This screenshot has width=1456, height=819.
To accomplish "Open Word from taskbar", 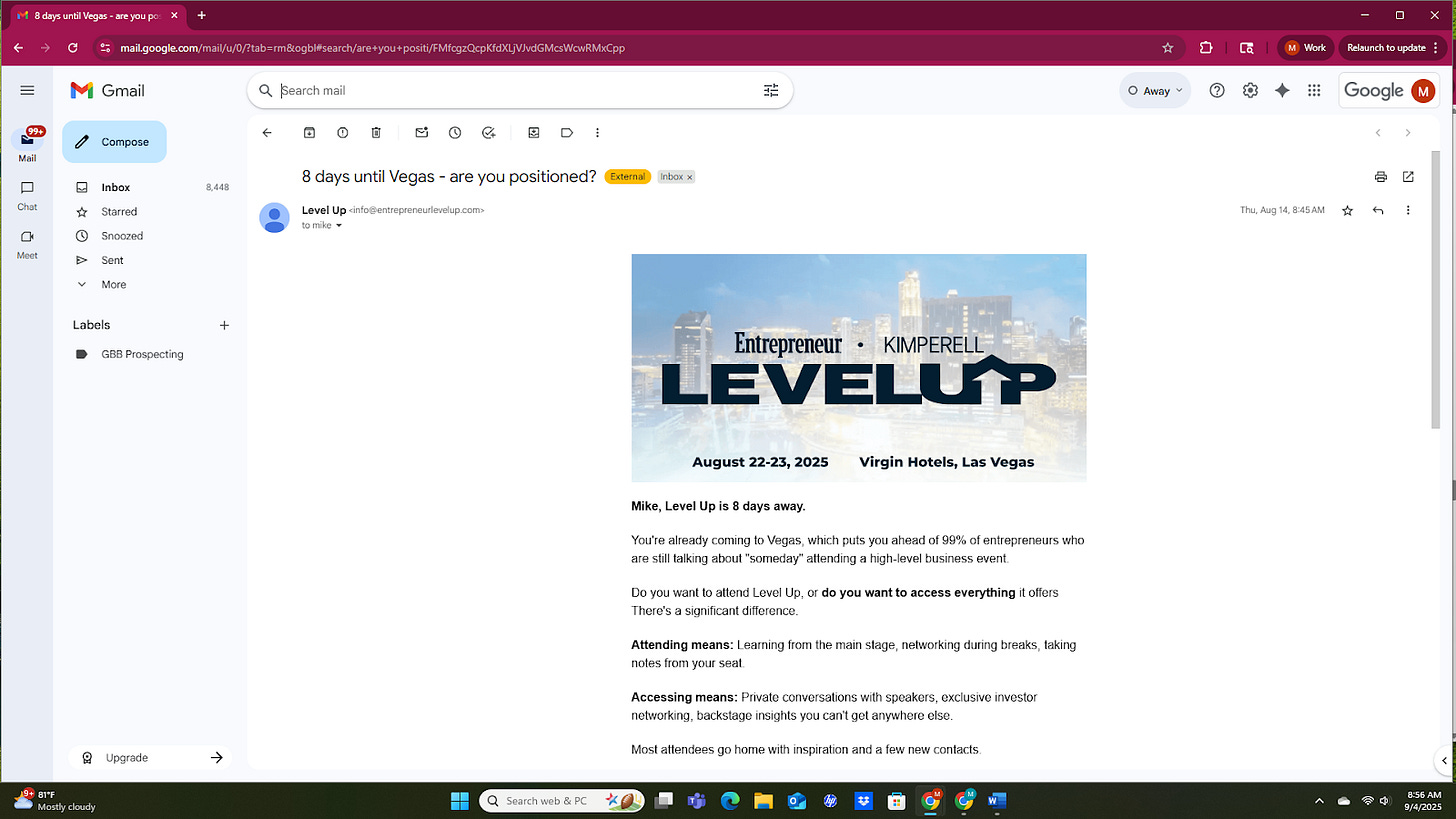I will click(997, 801).
